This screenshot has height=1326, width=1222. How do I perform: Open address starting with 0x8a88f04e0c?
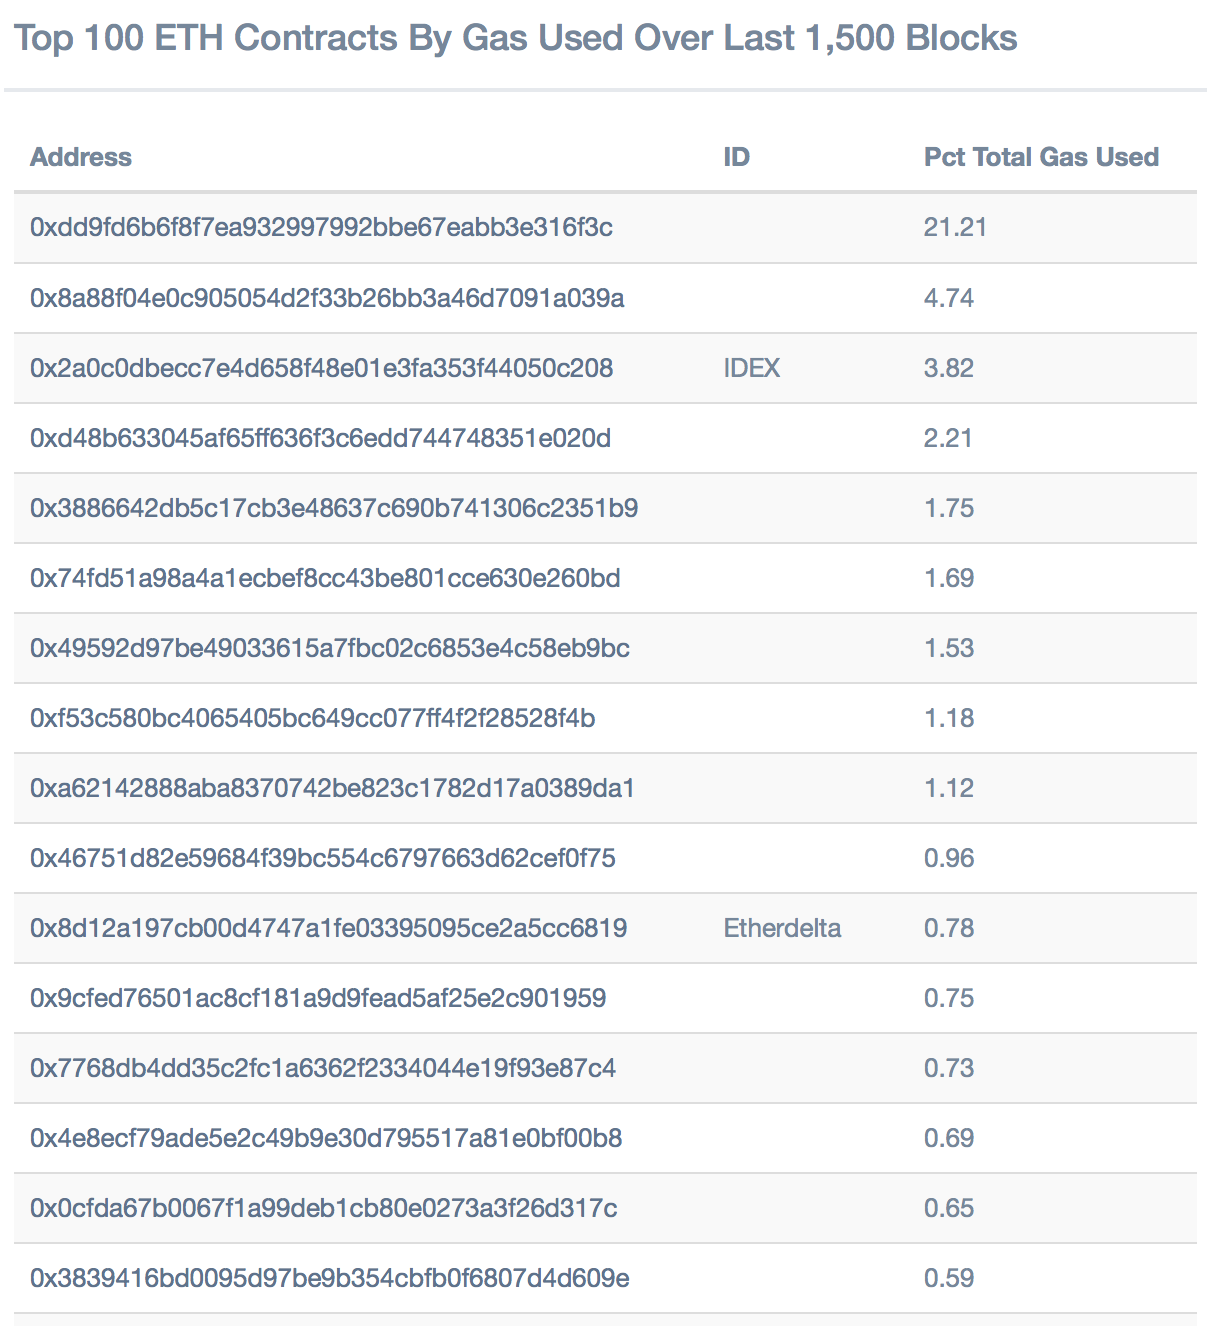tap(327, 298)
